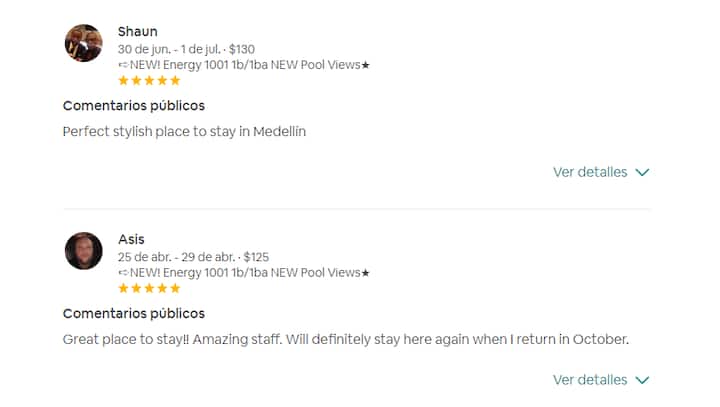Open reviewer name Shaun

click(137, 31)
